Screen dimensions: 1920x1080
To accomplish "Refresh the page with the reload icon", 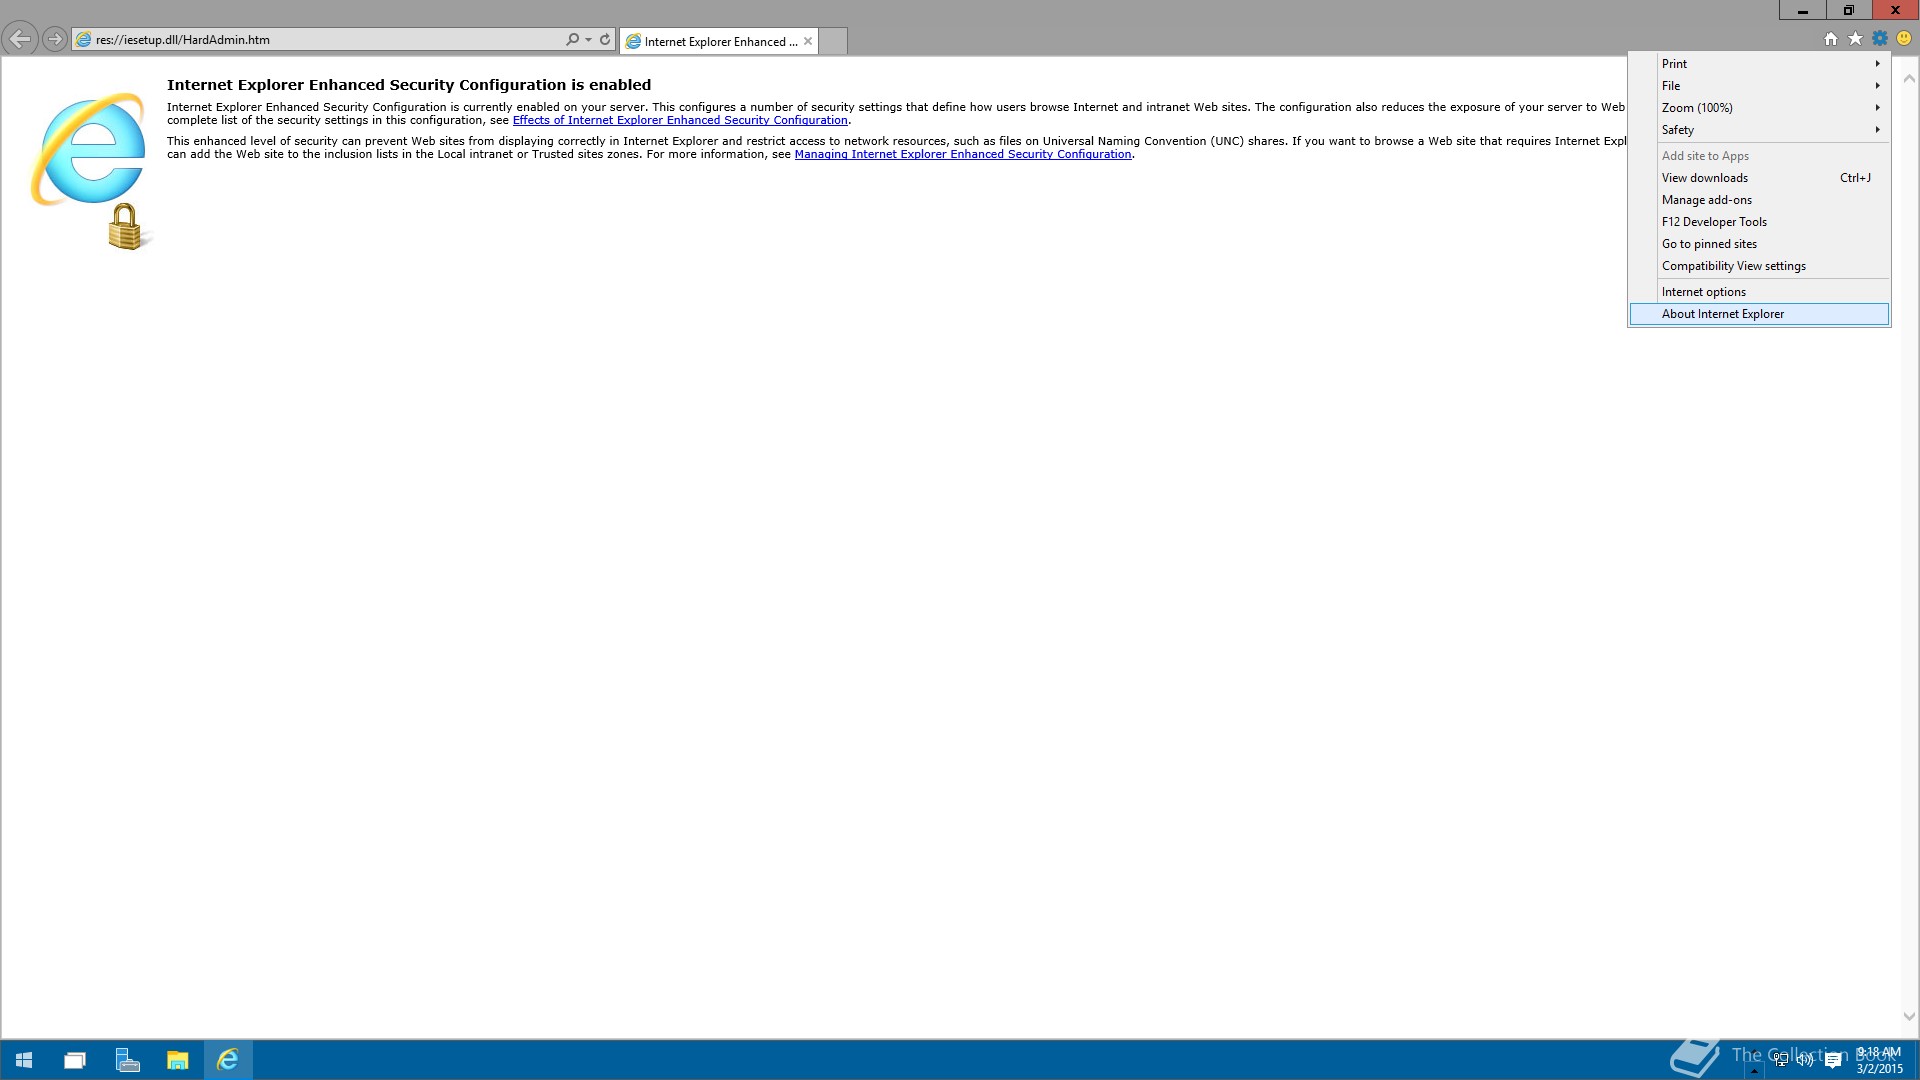I will pos(605,40).
